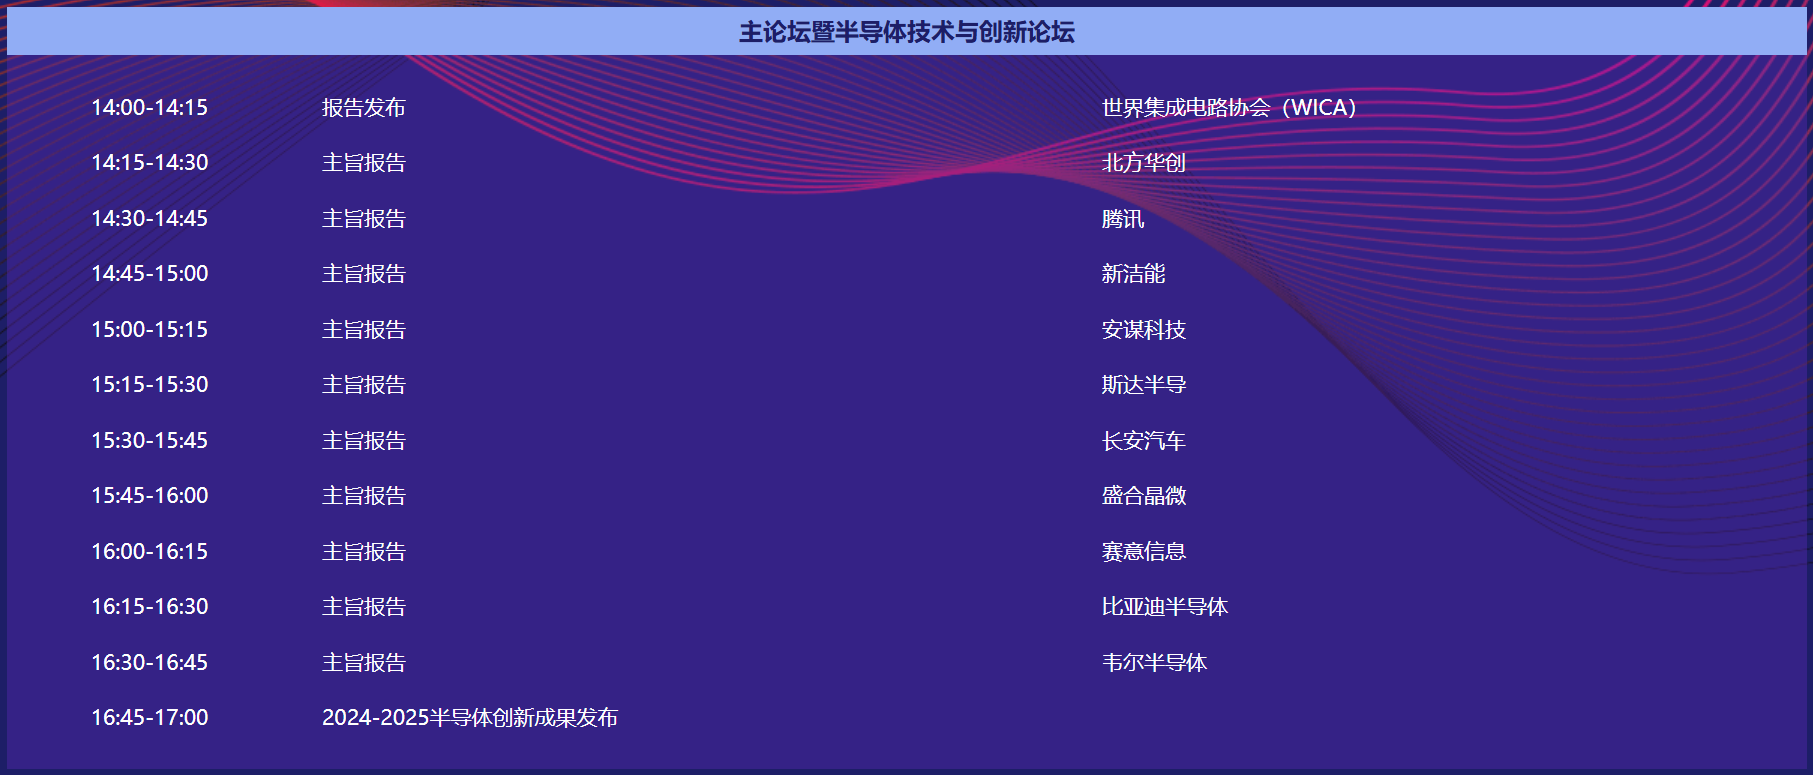Select the time slot 14:15-14:30

click(149, 162)
